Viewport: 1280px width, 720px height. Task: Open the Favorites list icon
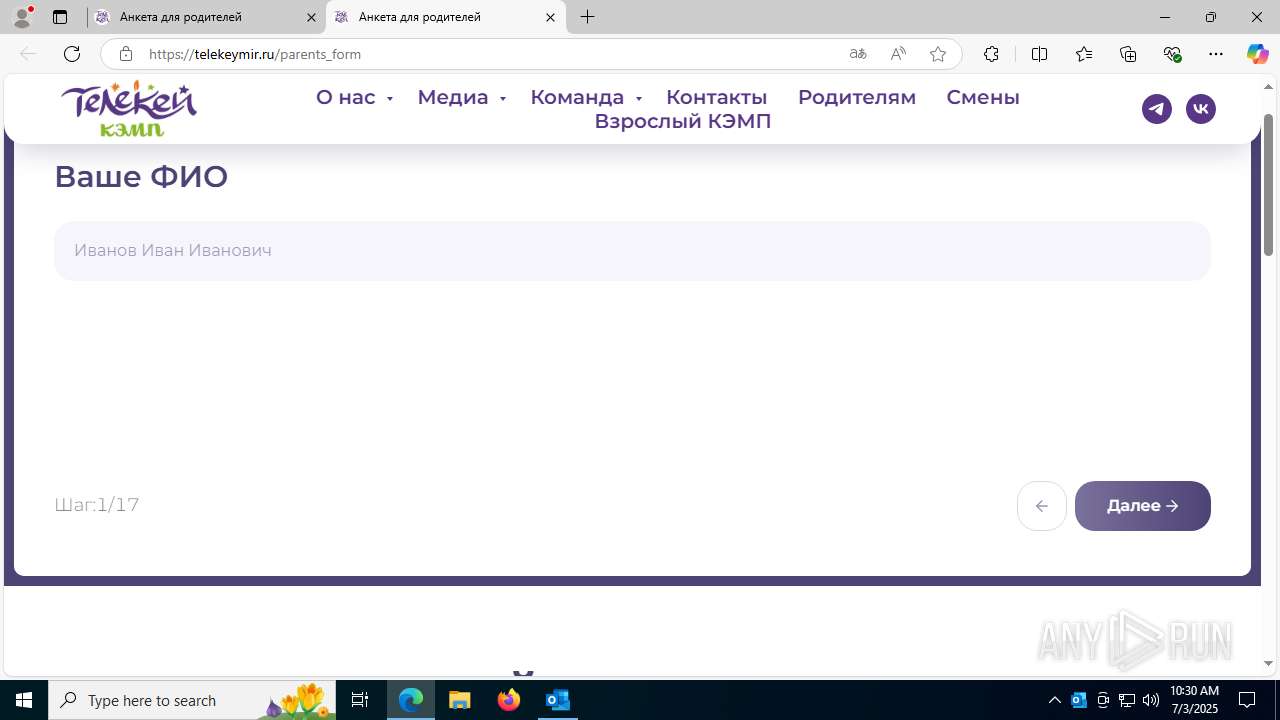(x=1084, y=54)
